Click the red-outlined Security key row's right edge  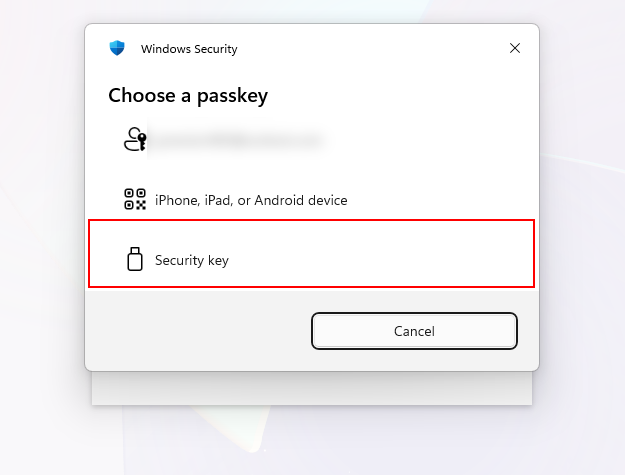[528, 254]
